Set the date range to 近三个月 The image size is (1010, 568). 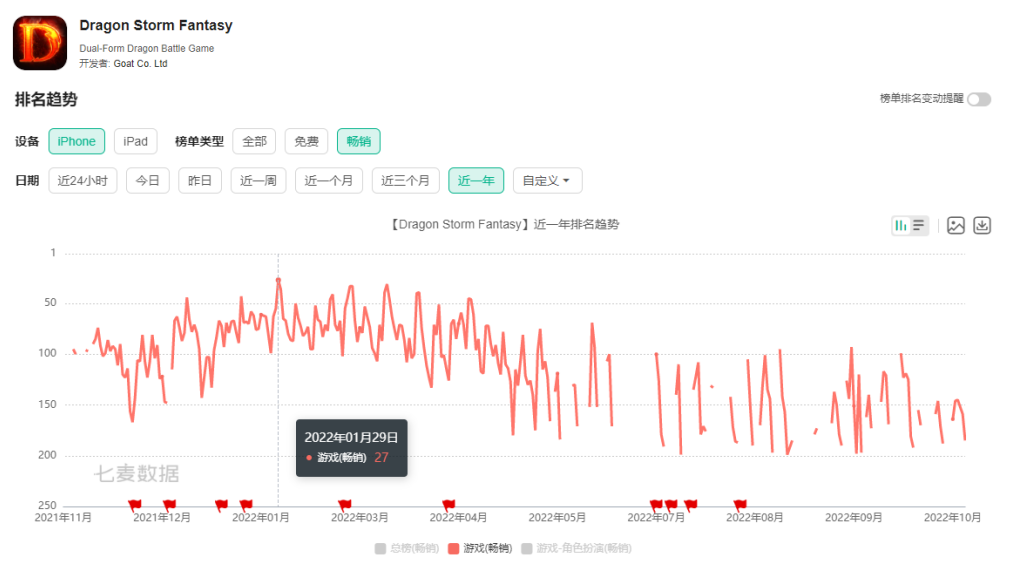pos(405,181)
